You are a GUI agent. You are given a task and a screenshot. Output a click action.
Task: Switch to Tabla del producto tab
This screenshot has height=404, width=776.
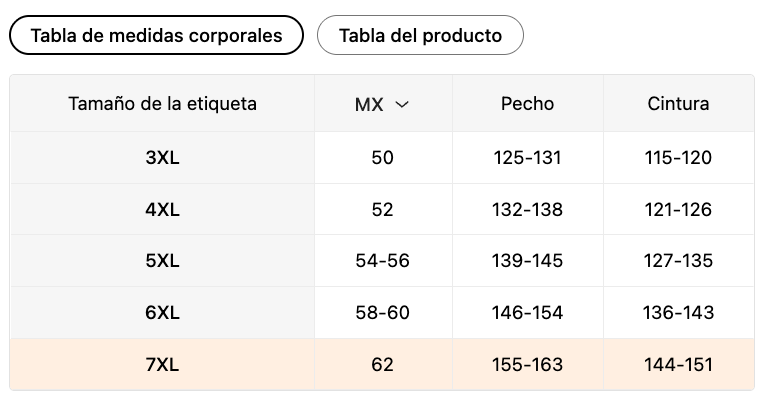point(420,35)
